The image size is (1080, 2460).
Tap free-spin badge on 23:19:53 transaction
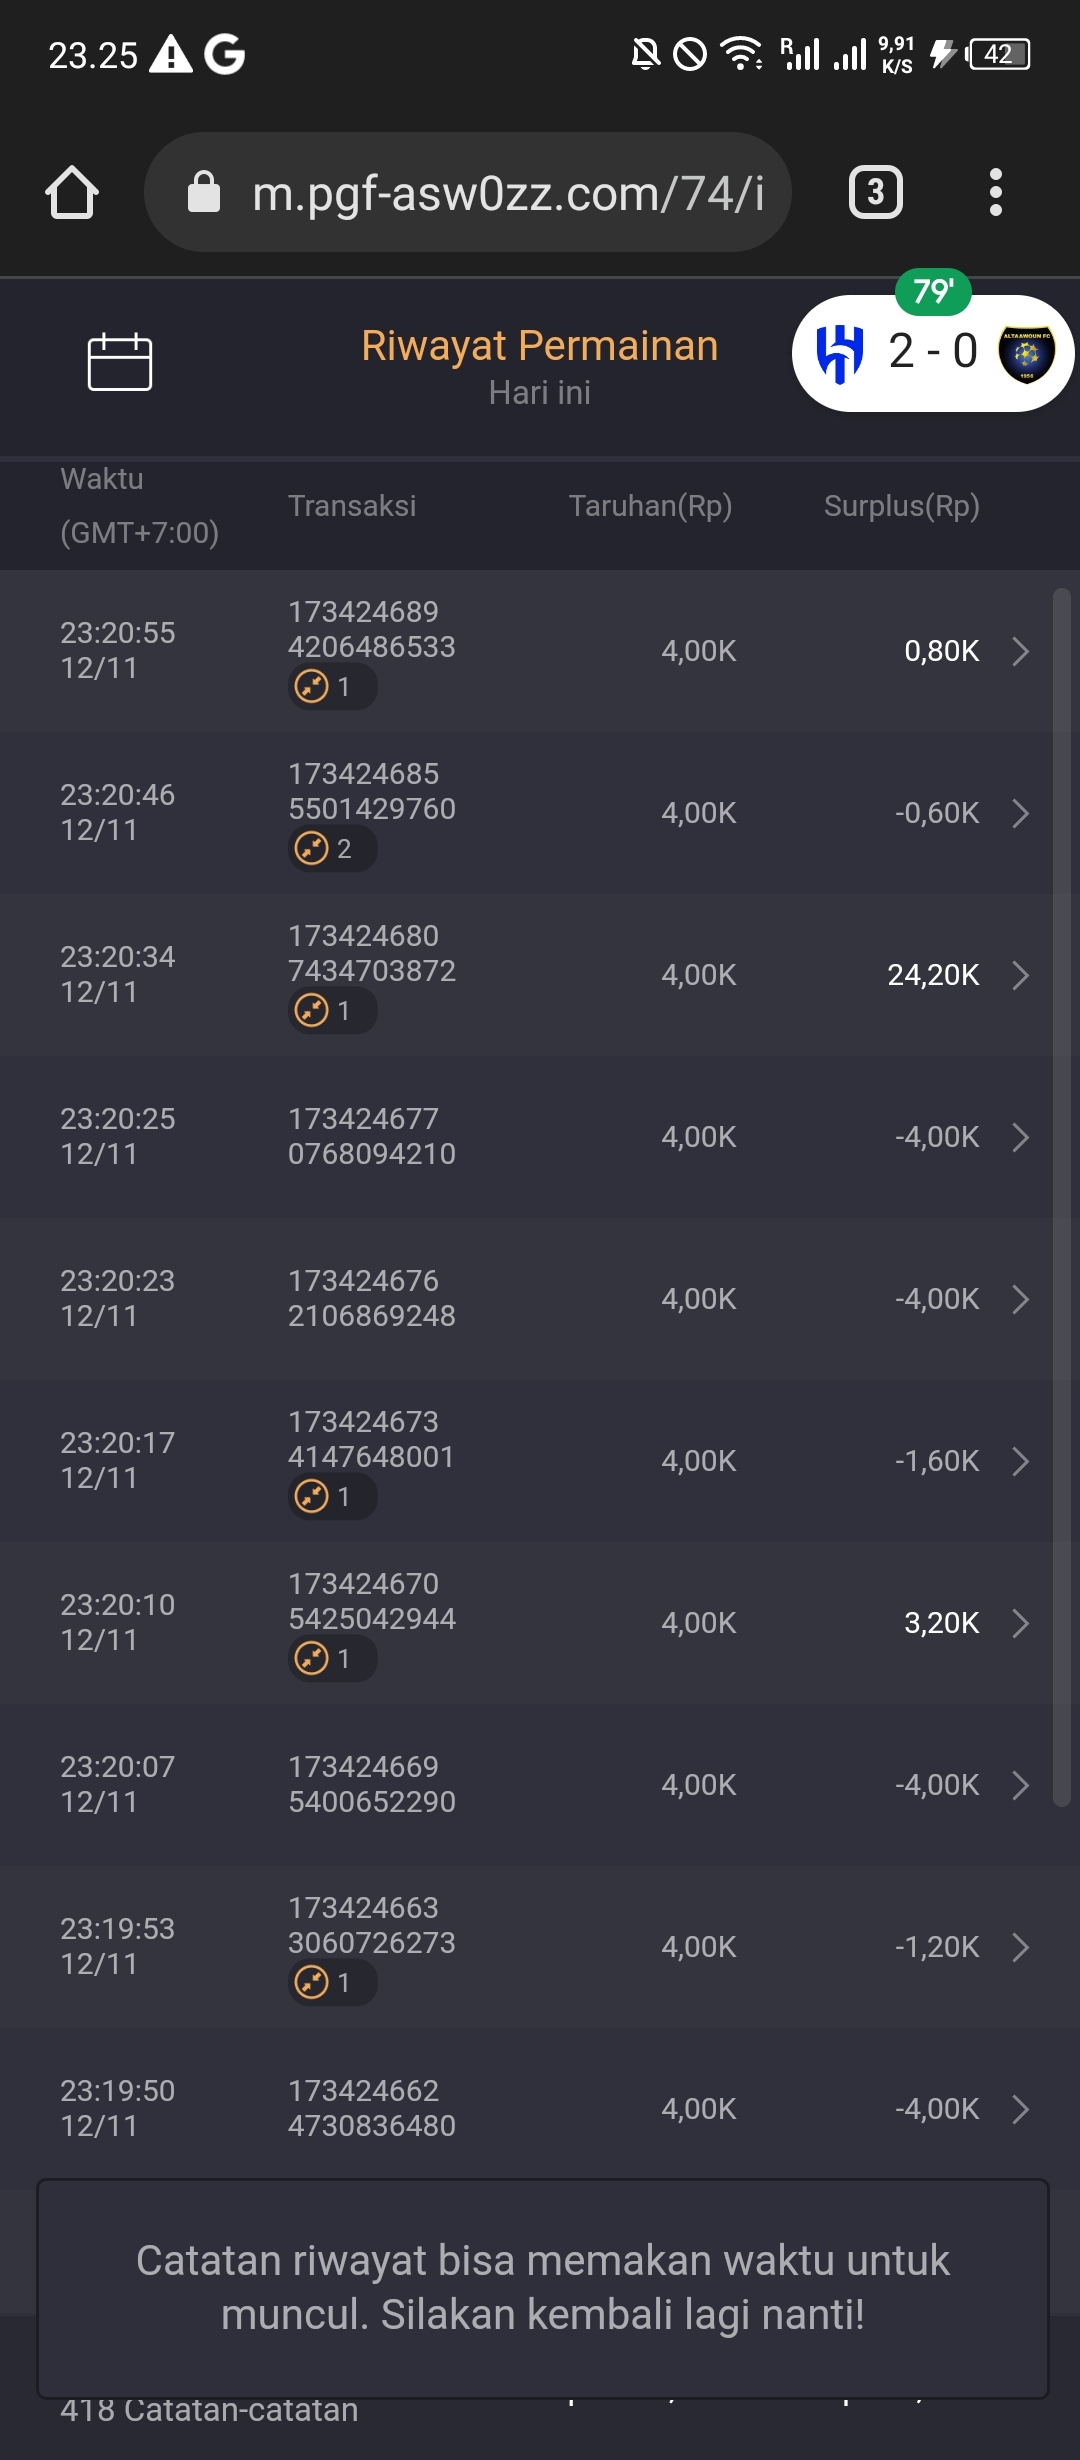tap(331, 1982)
